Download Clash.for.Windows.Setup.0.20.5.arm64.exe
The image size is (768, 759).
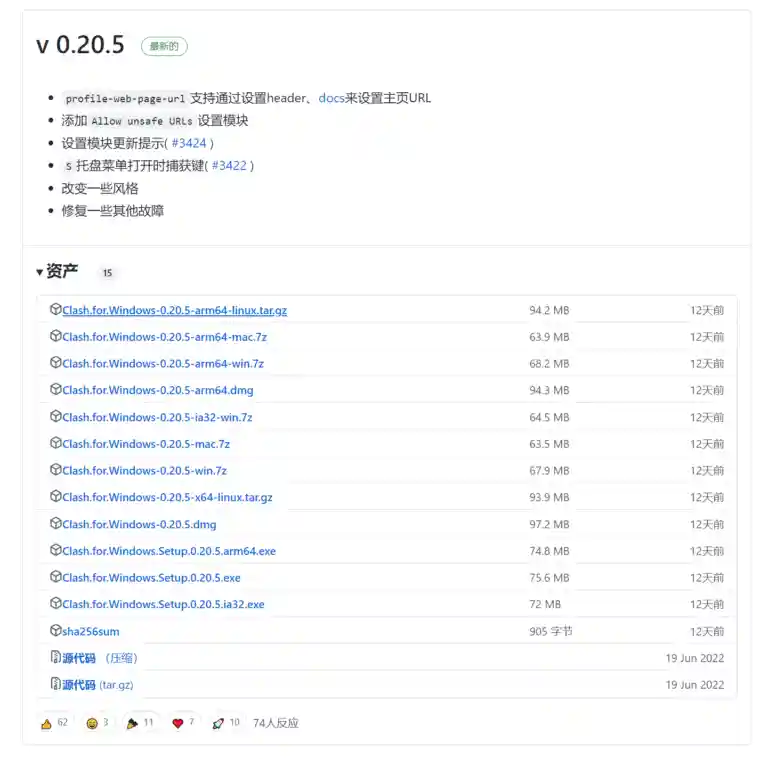coord(169,551)
